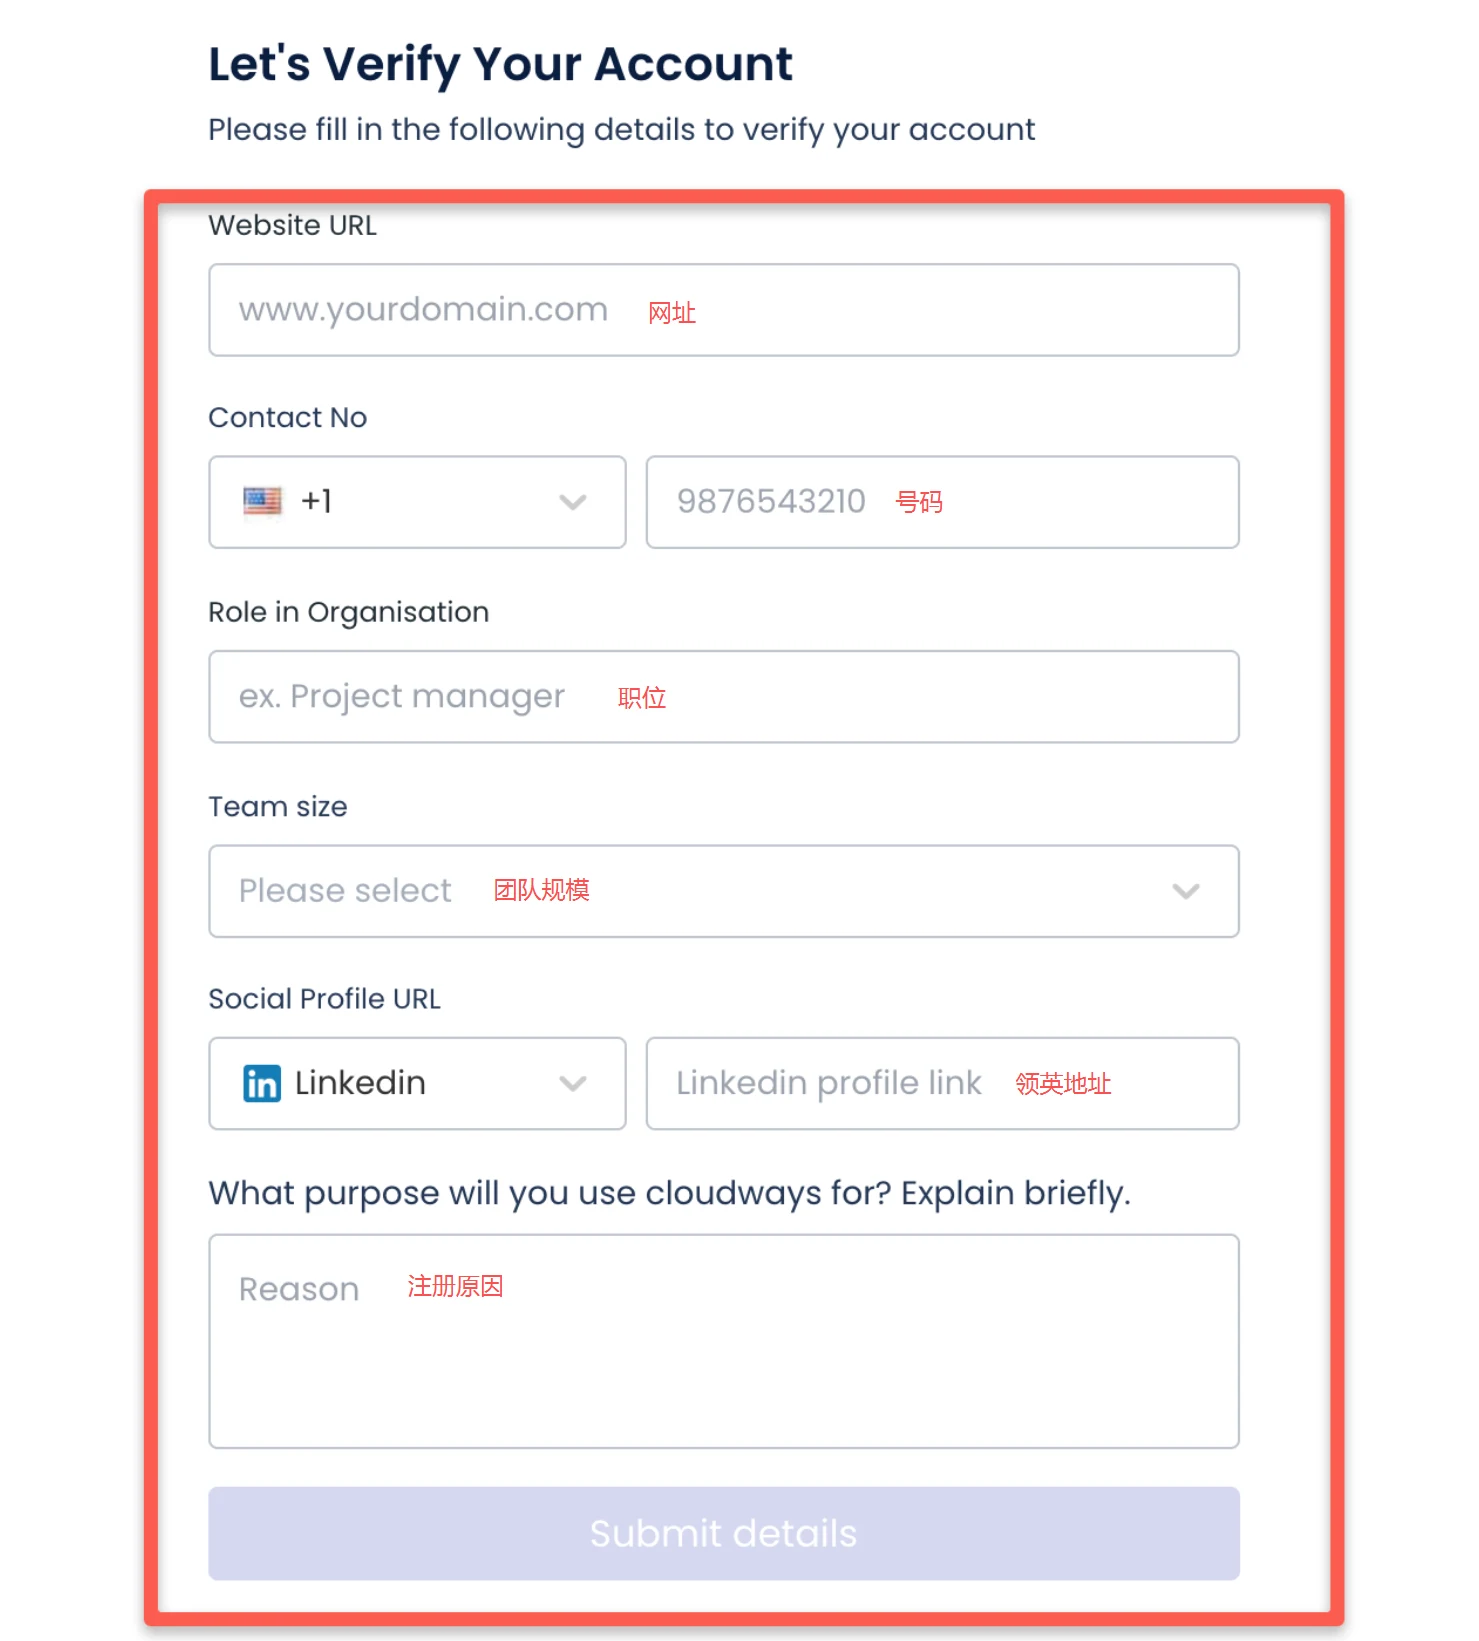The image size is (1479, 1641).
Task: Click the 'Social Profile URL' label
Action: [324, 999]
